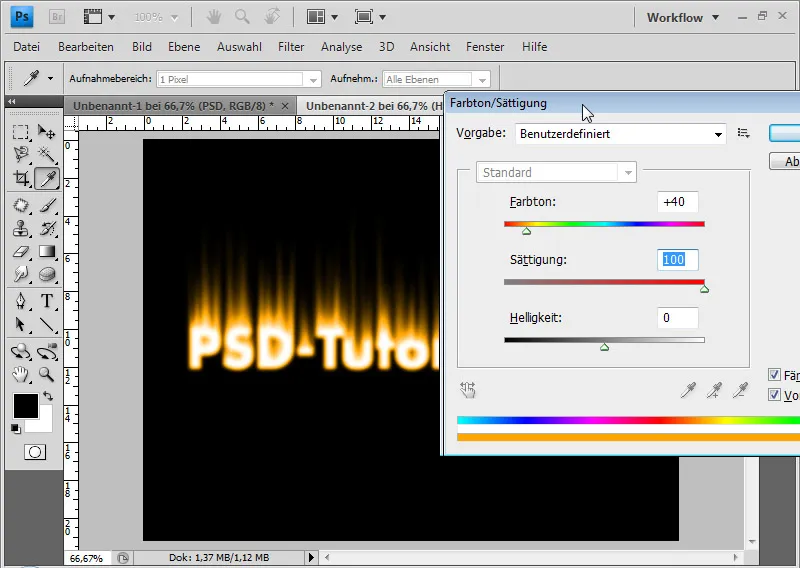
Task: Choose the Eraser tool
Action: pyautogui.click(x=21, y=251)
